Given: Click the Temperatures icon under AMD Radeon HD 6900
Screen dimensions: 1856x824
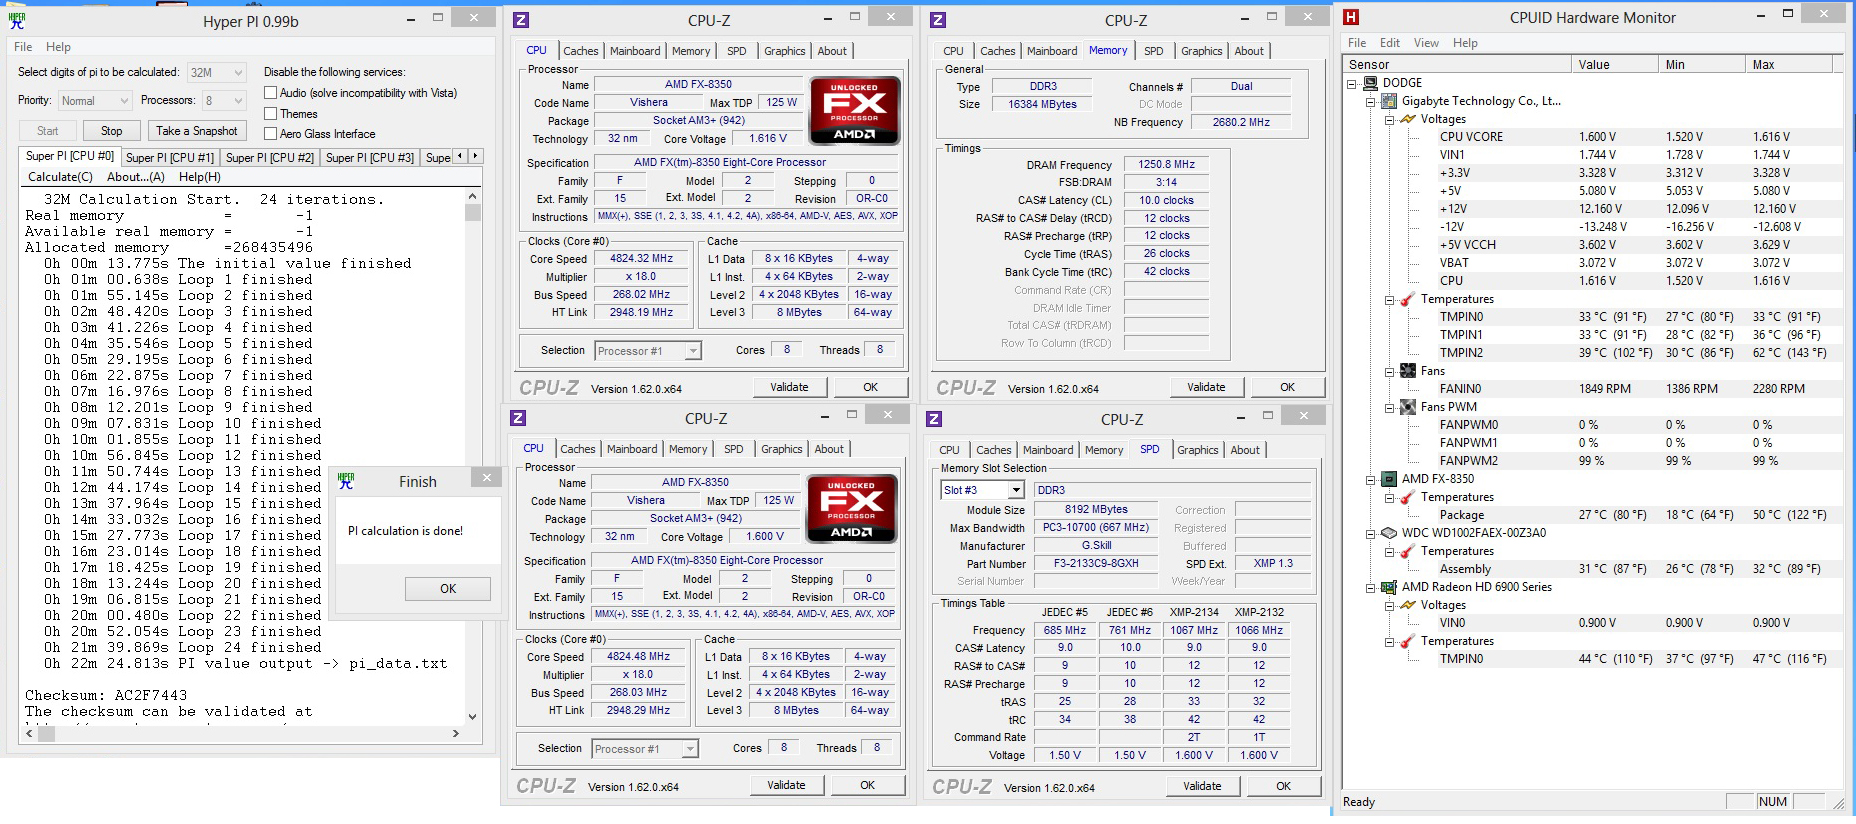Looking at the screenshot, I should tap(1408, 641).
